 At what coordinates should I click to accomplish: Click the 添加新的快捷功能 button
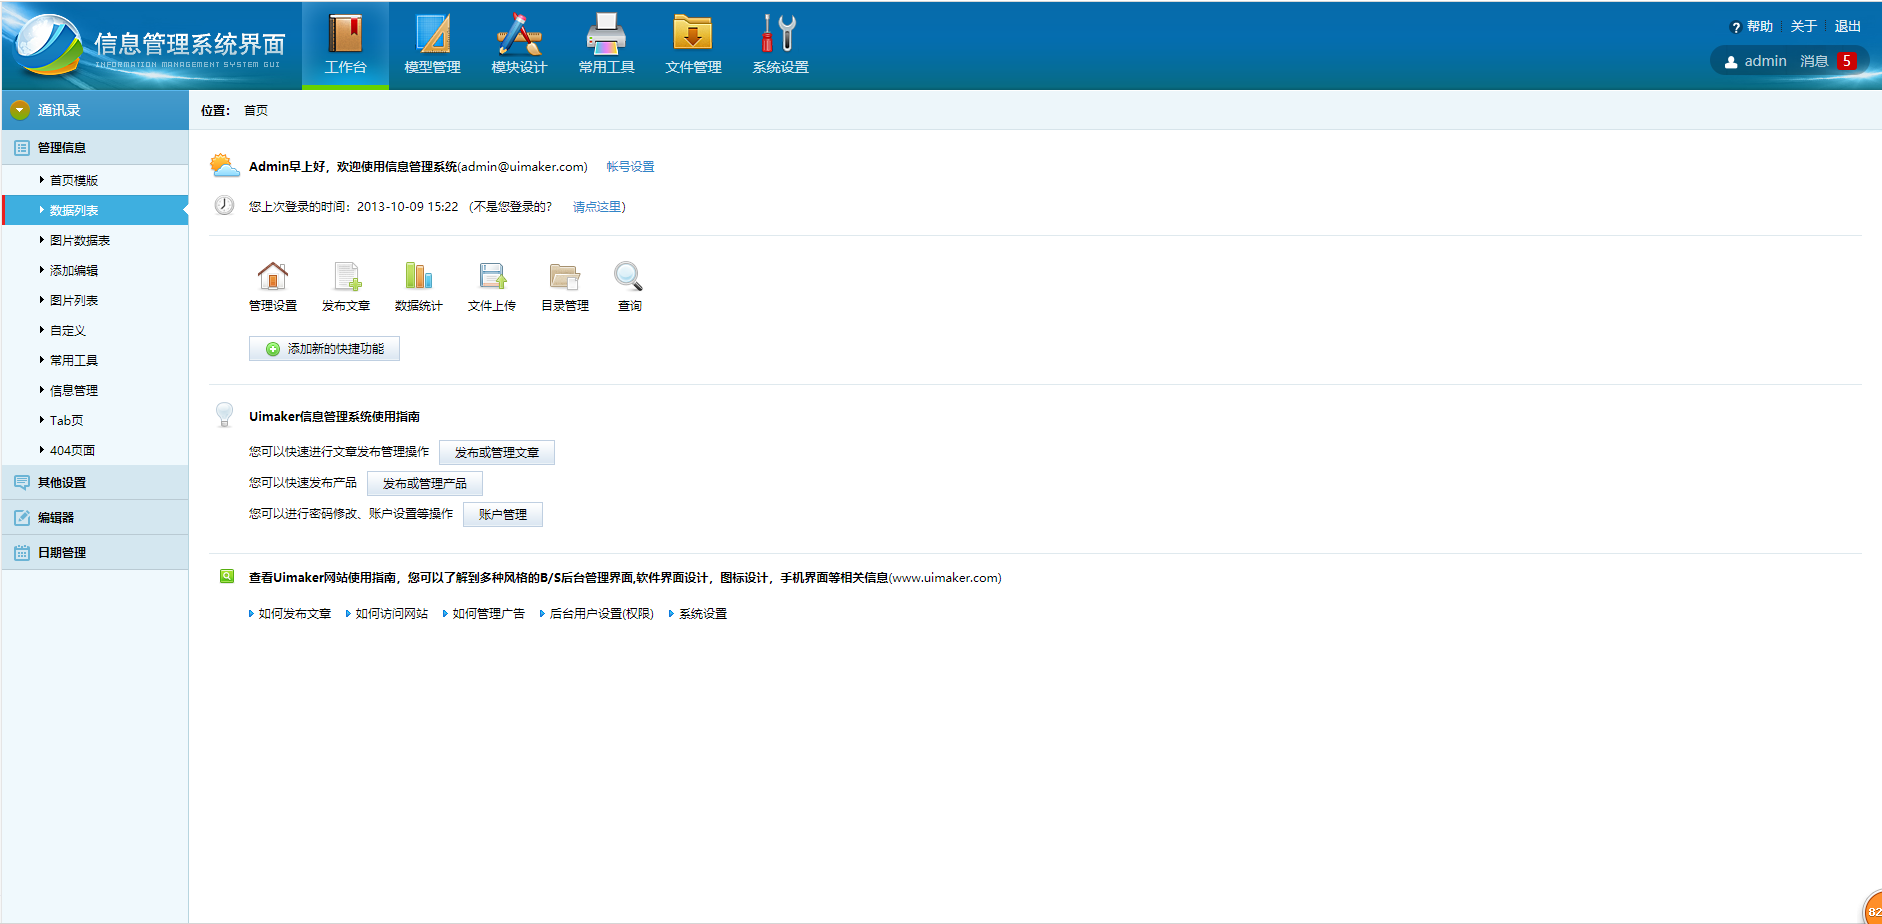(x=324, y=349)
